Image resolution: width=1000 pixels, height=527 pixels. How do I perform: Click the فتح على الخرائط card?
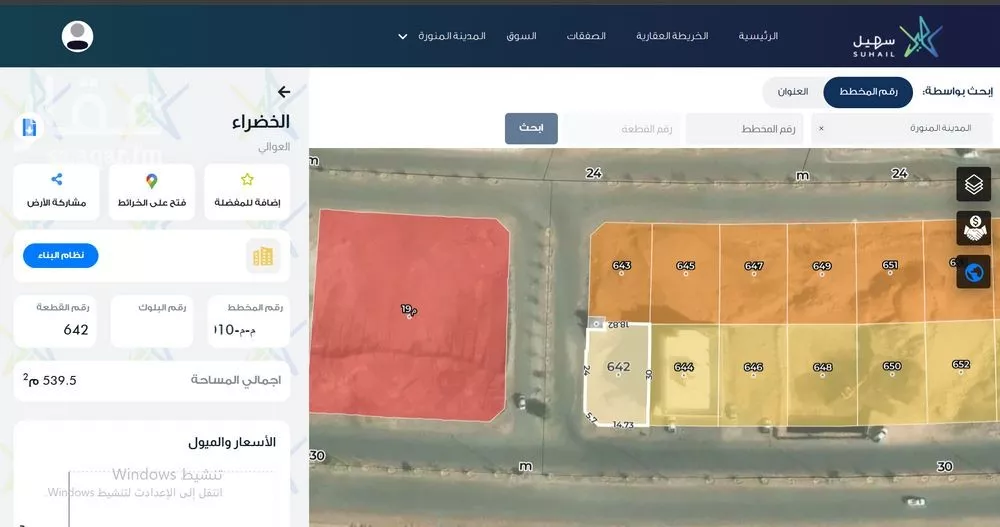click(152, 192)
